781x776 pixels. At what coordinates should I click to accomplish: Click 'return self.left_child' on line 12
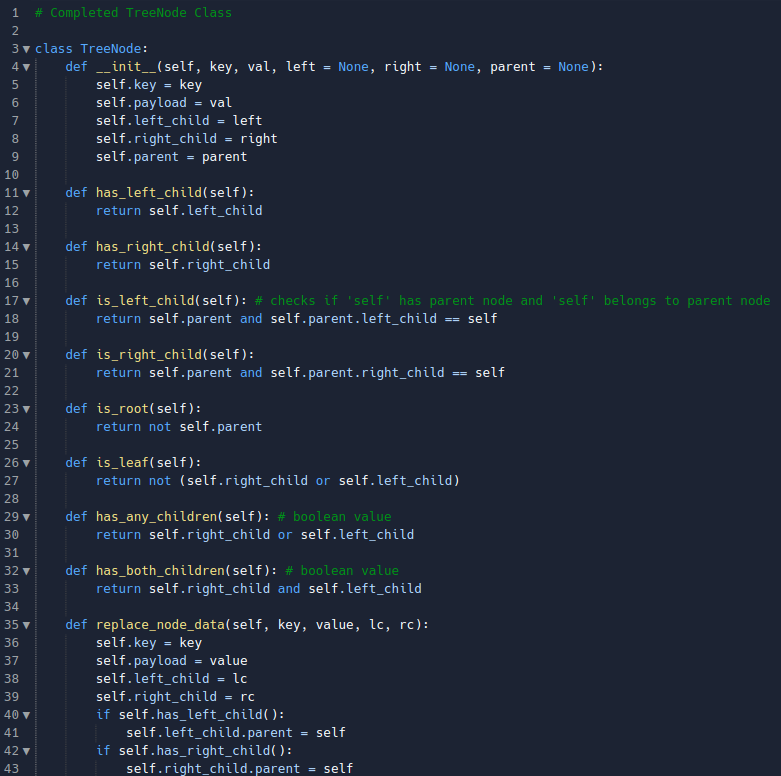179,211
